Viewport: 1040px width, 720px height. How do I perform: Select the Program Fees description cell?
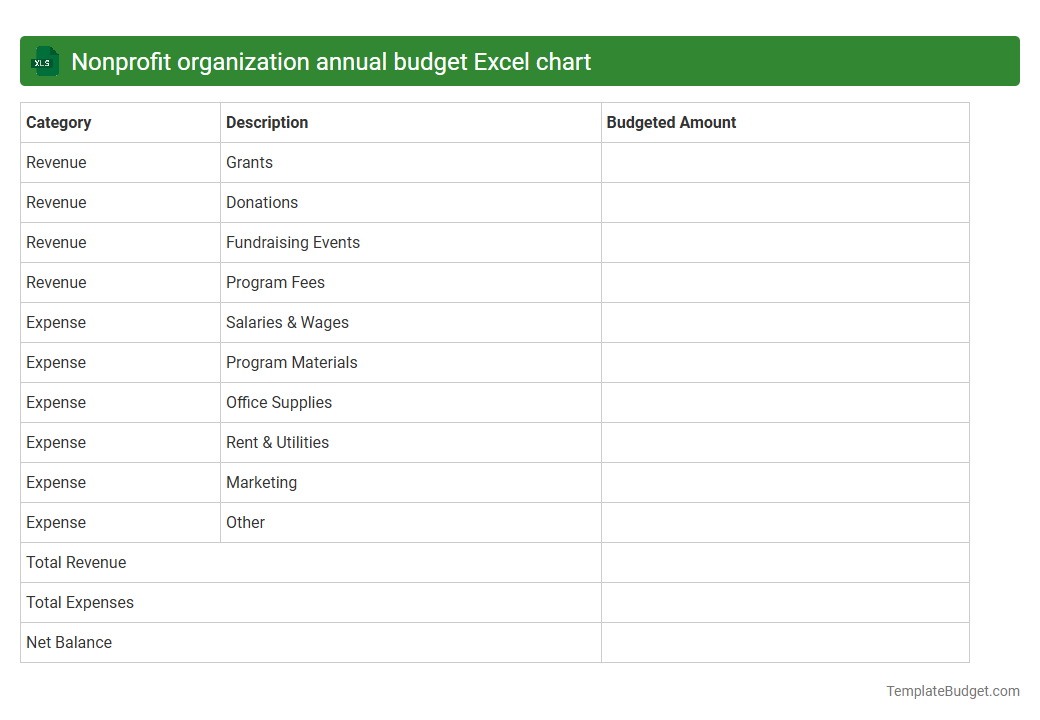click(275, 282)
